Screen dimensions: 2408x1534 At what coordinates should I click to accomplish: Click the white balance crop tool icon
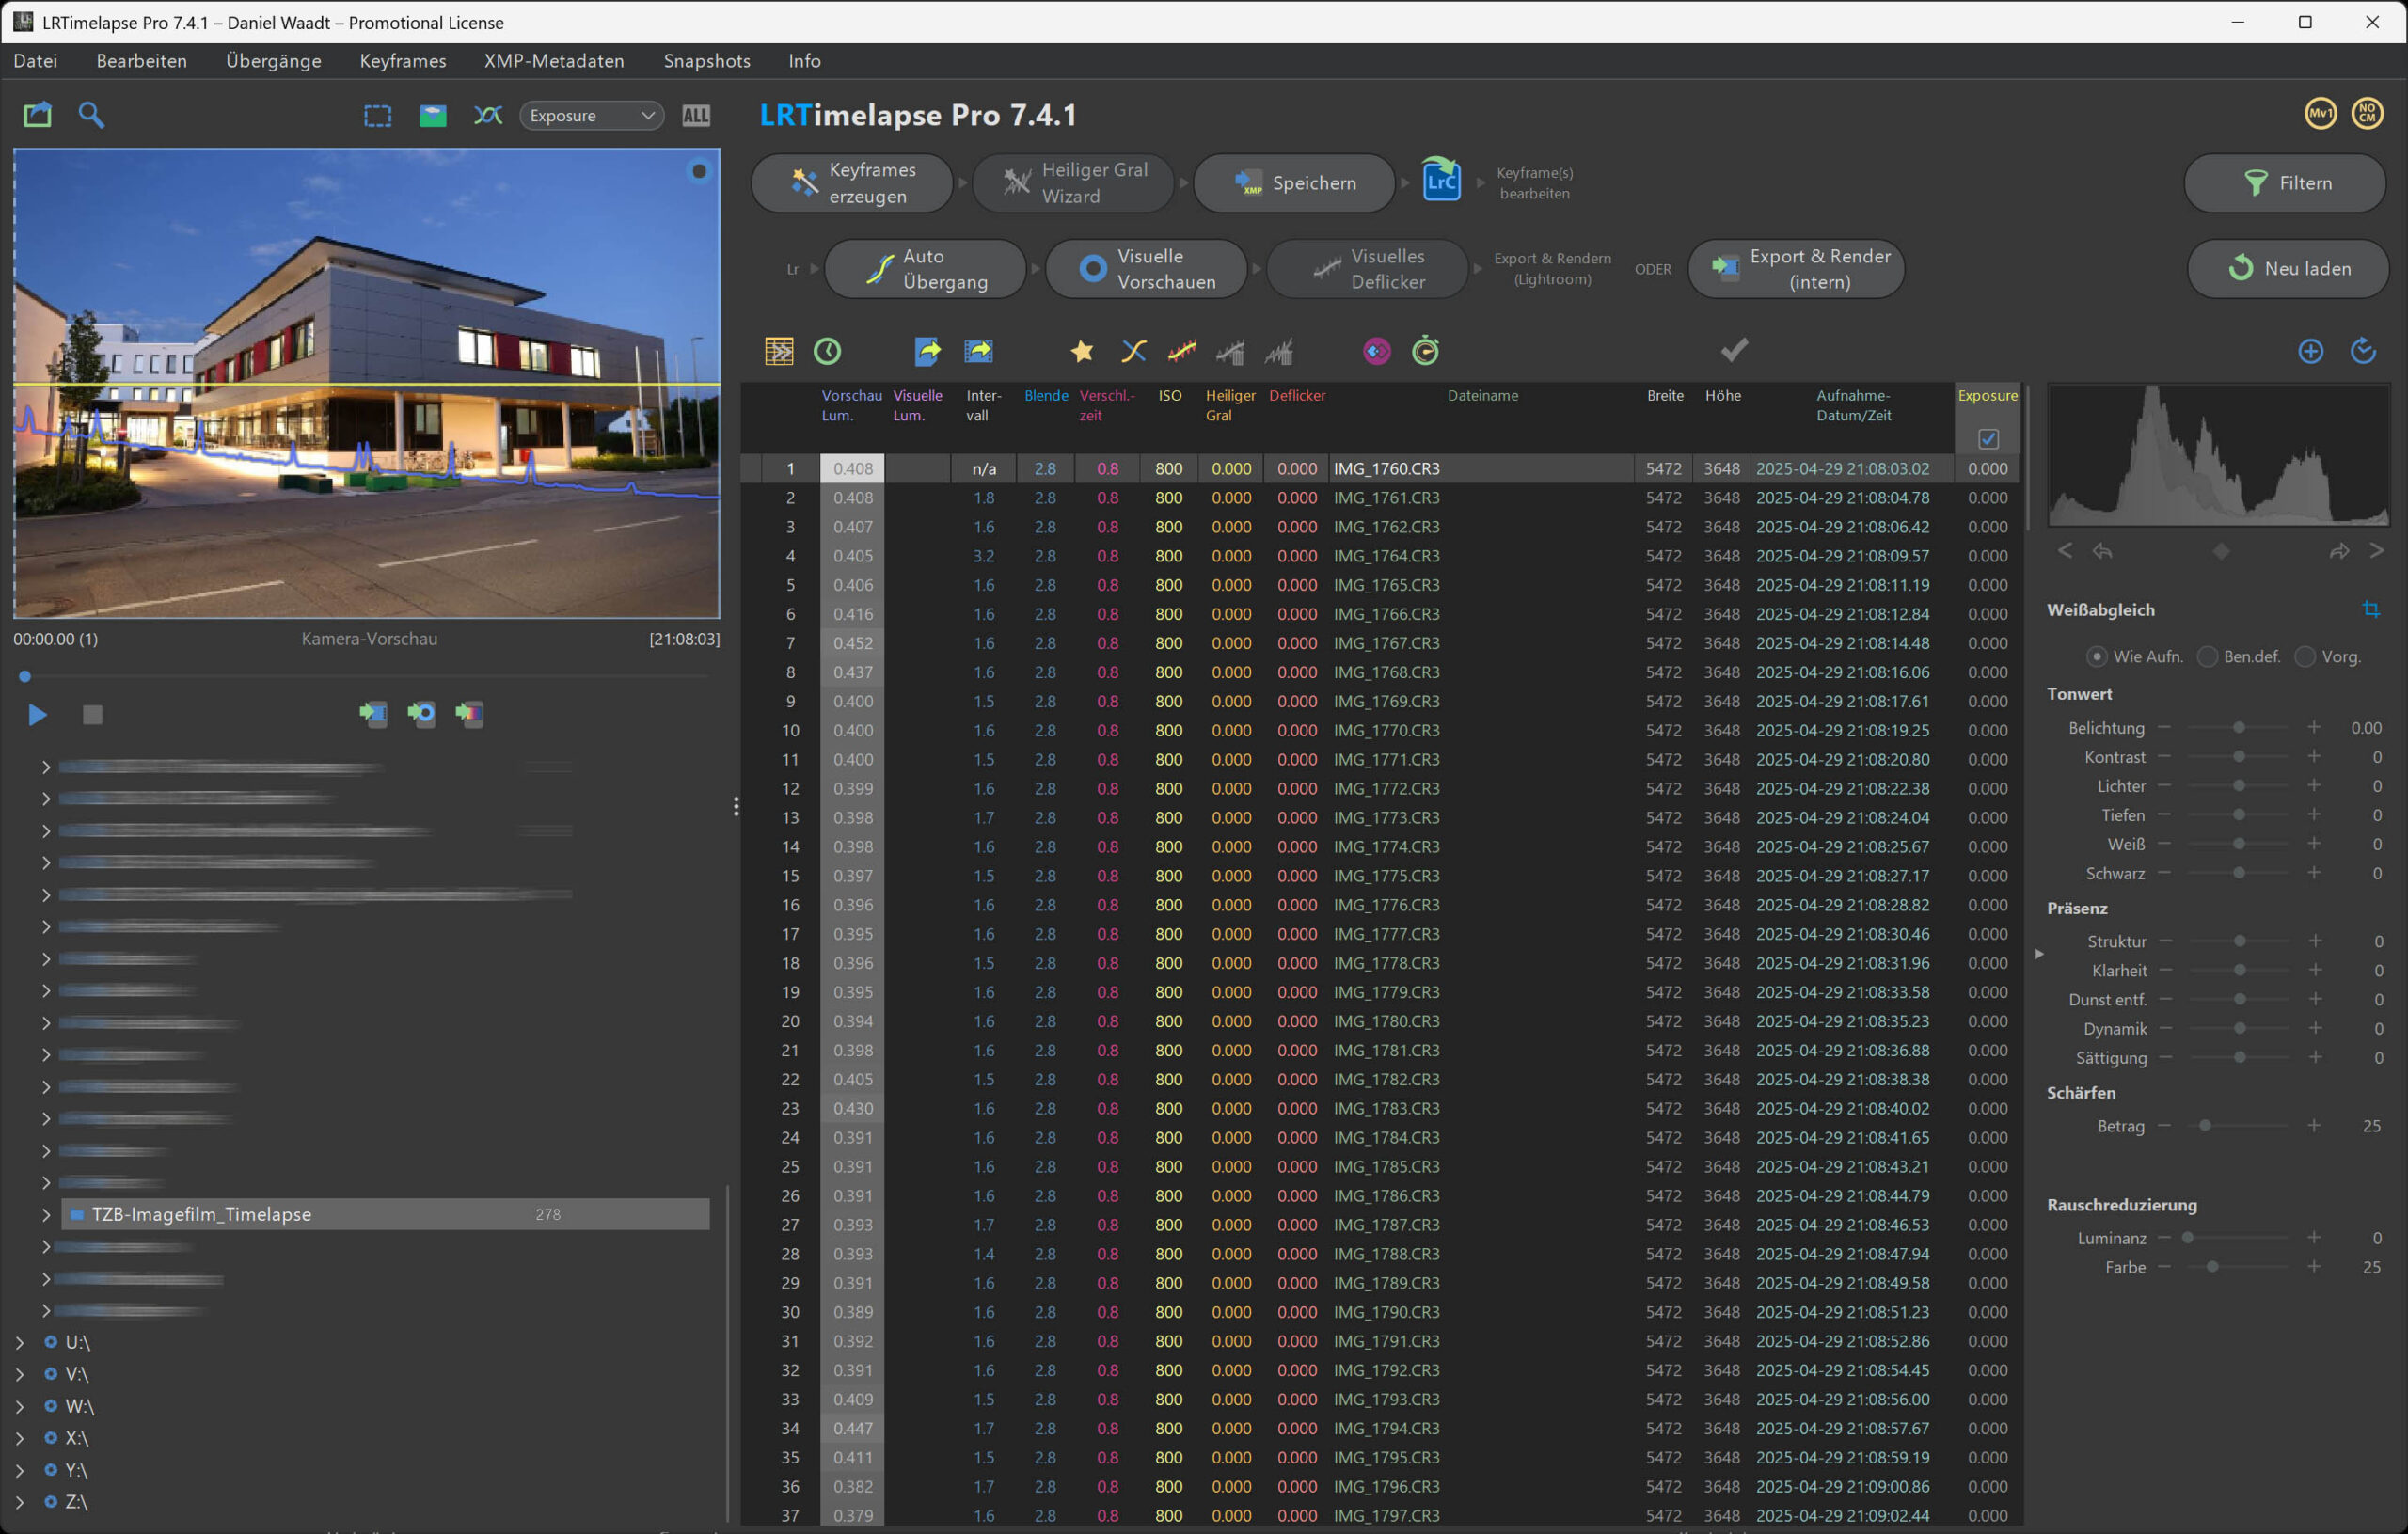tap(2370, 609)
